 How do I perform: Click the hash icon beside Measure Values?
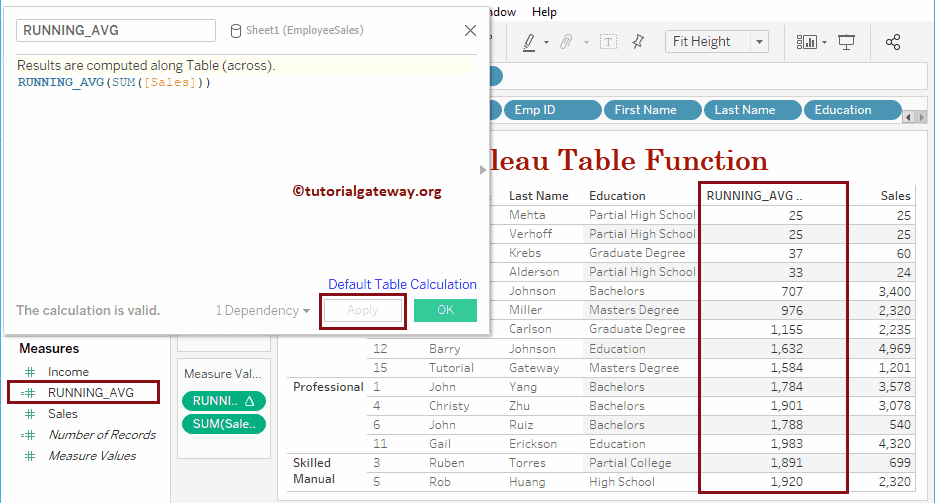pos(30,456)
